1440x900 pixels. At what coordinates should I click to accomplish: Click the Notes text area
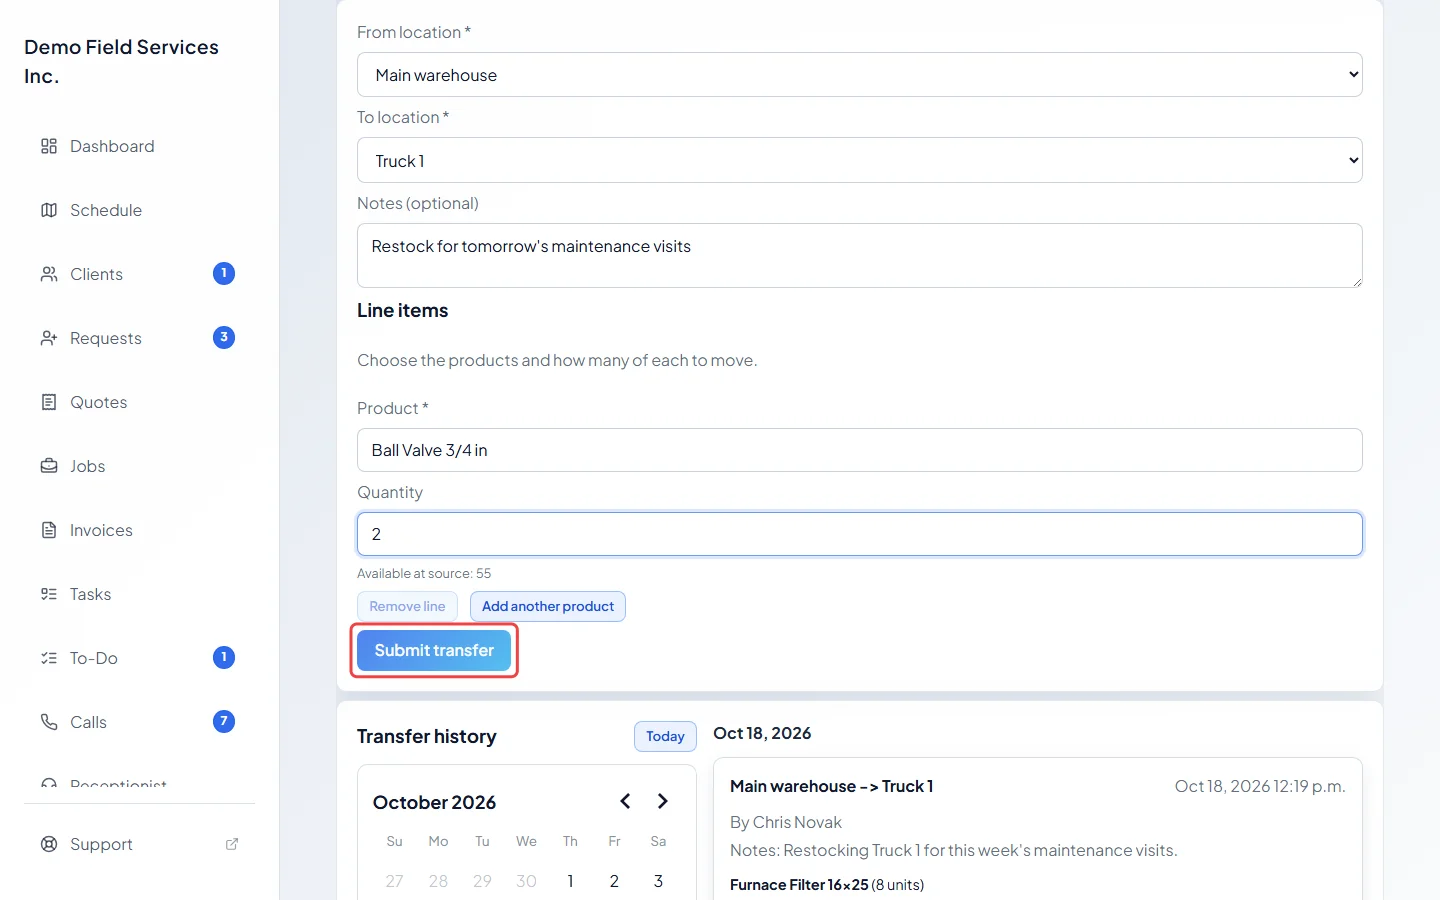pos(860,255)
